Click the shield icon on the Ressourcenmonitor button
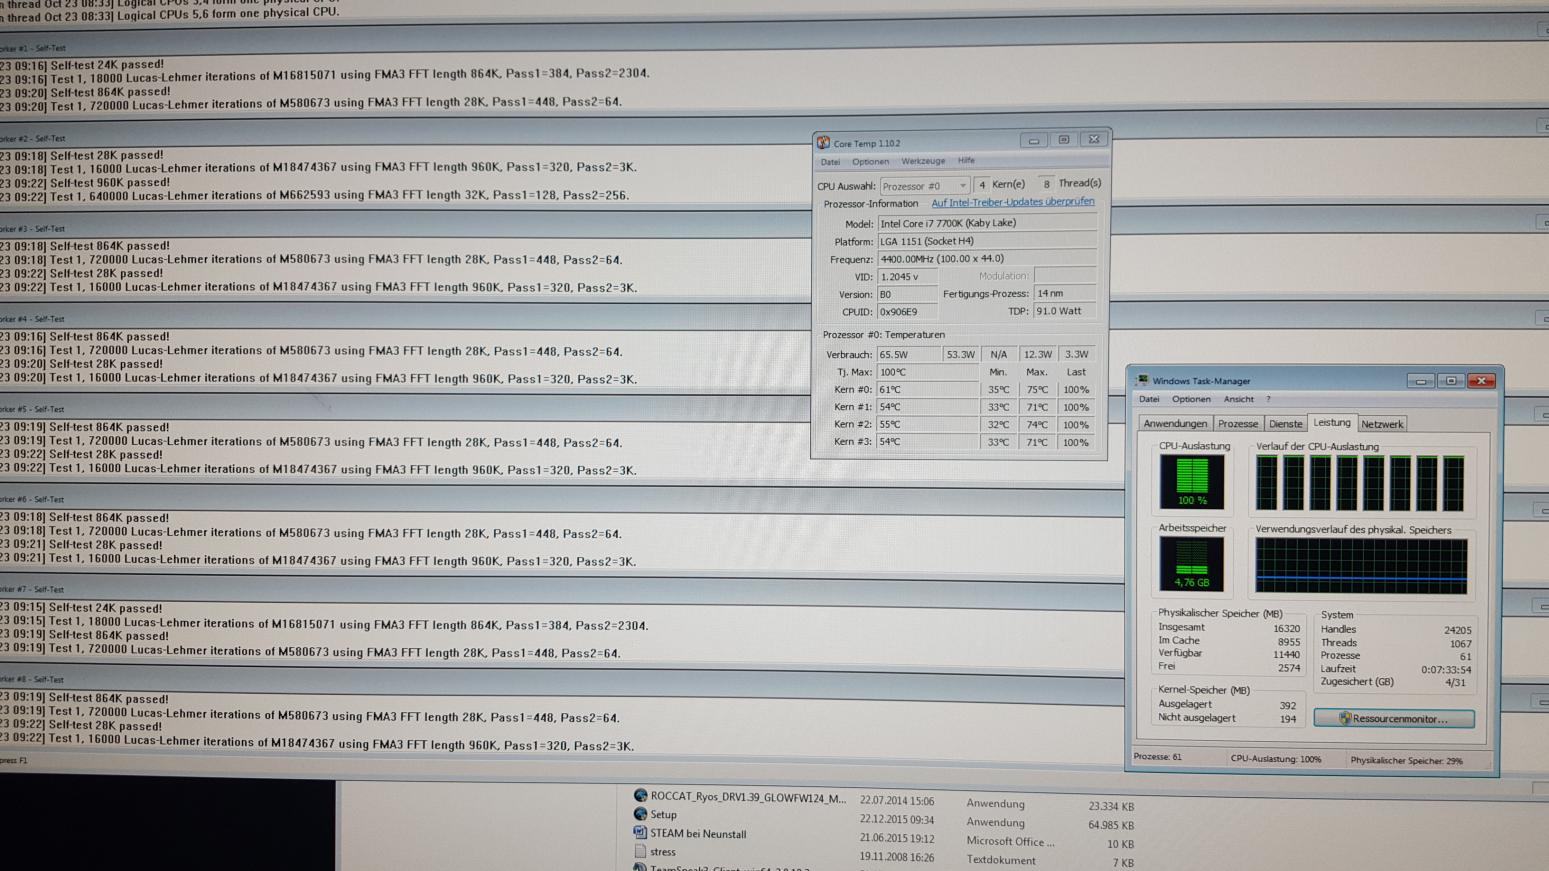This screenshot has height=871, width=1549. click(x=1345, y=718)
